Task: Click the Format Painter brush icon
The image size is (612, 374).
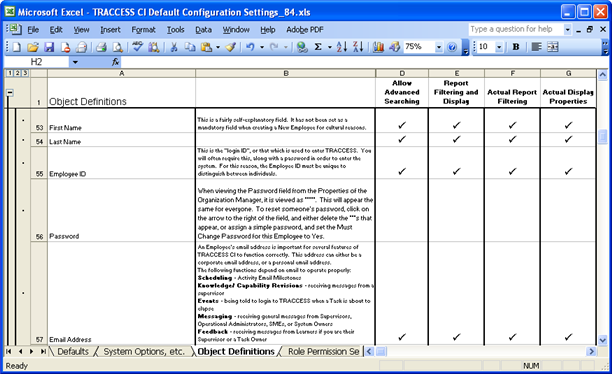Action: 231,47
